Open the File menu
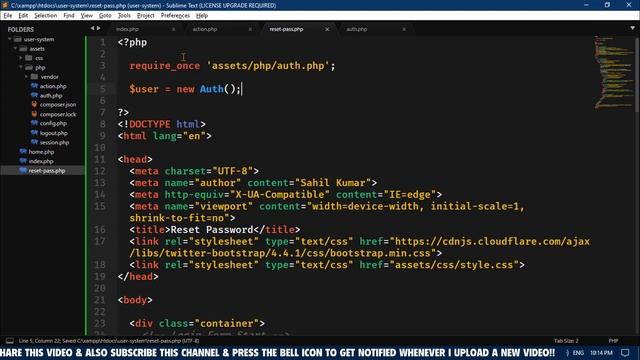Image resolution: width=640 pixels, height=360 pixels. pos(8,16)
